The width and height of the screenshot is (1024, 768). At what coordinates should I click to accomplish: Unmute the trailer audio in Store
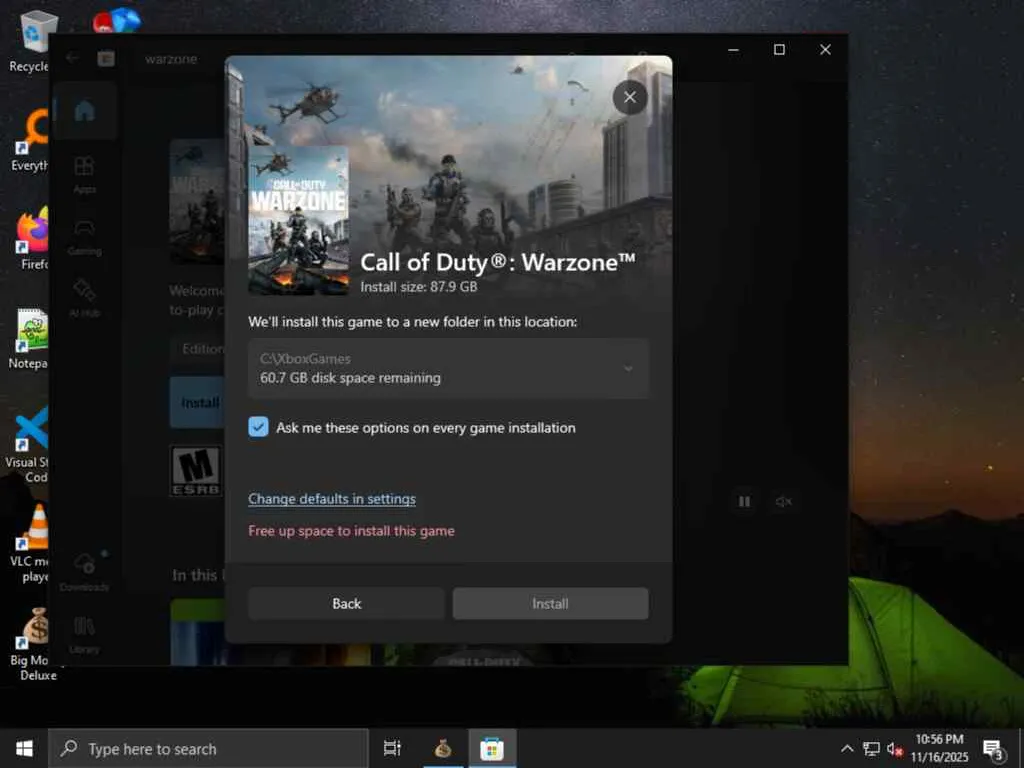pos(783,502)
